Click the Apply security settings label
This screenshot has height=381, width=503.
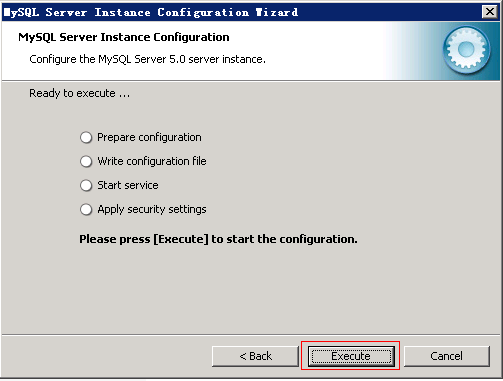[152, 209]
